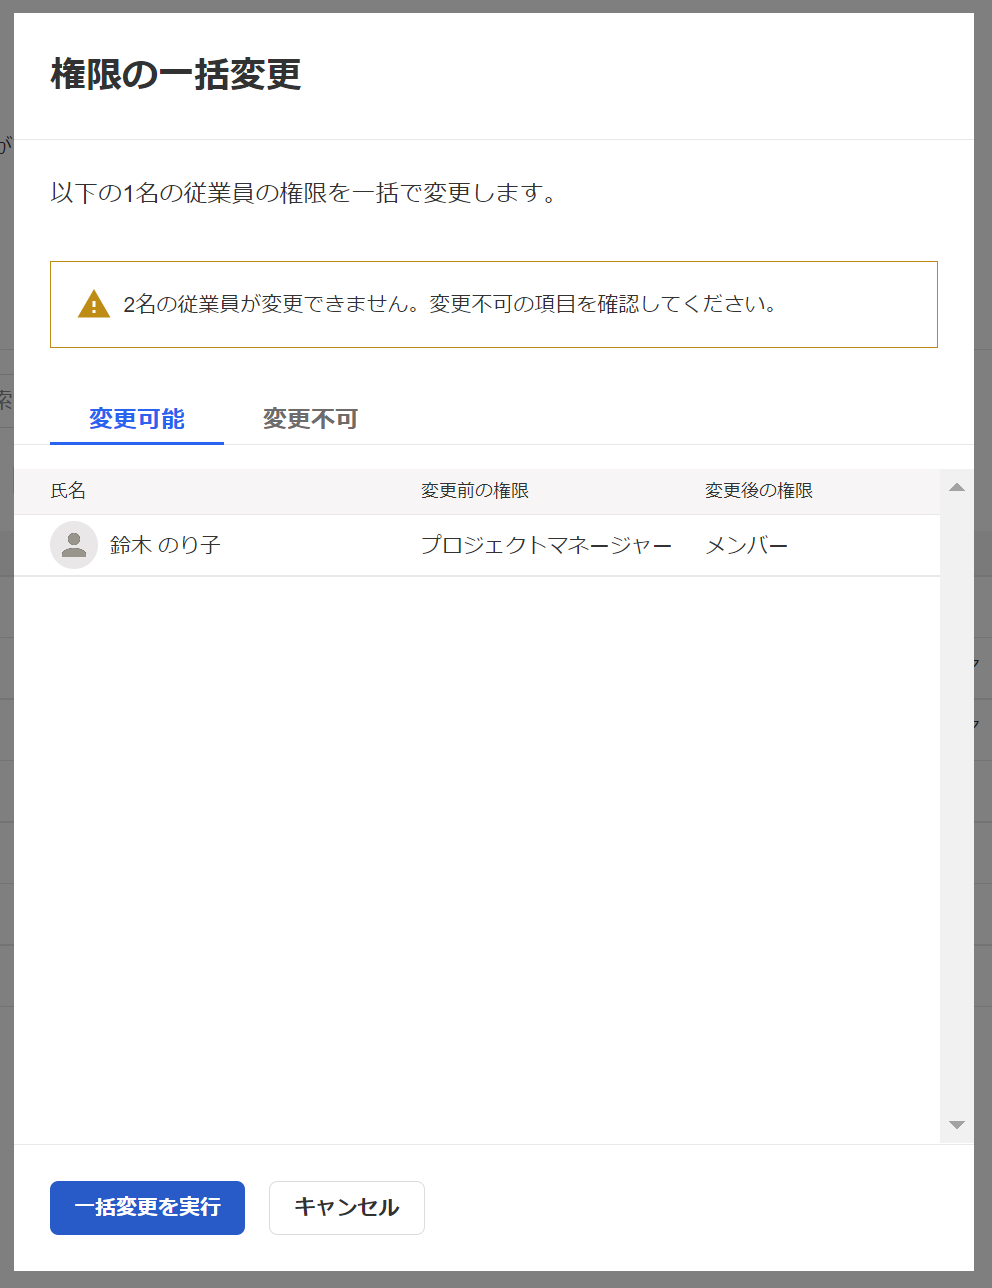Image resolution: width=992 pixels, height=1288 pixels.
Task: Click the scrollbar up arrow
Action: pyautogui.click(x=957, y=487)
